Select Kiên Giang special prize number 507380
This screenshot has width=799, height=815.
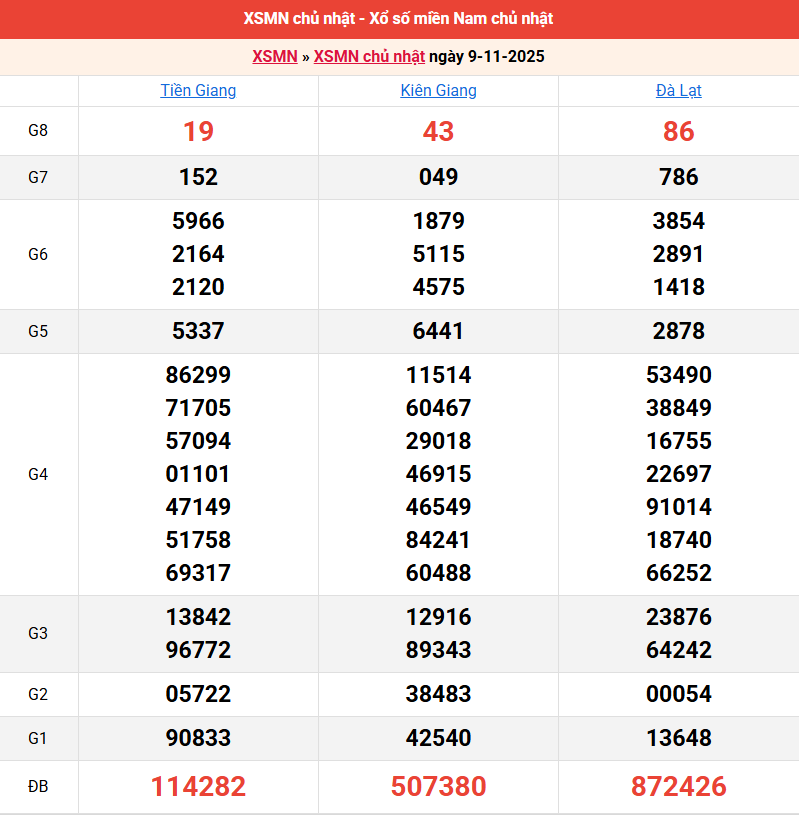(438, 786)
